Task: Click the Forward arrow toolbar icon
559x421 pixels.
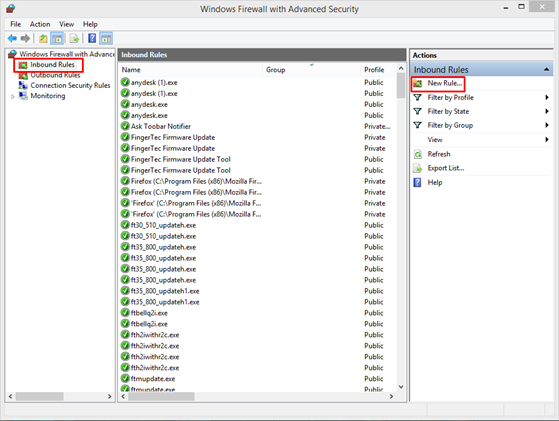Action: (25, 38)
